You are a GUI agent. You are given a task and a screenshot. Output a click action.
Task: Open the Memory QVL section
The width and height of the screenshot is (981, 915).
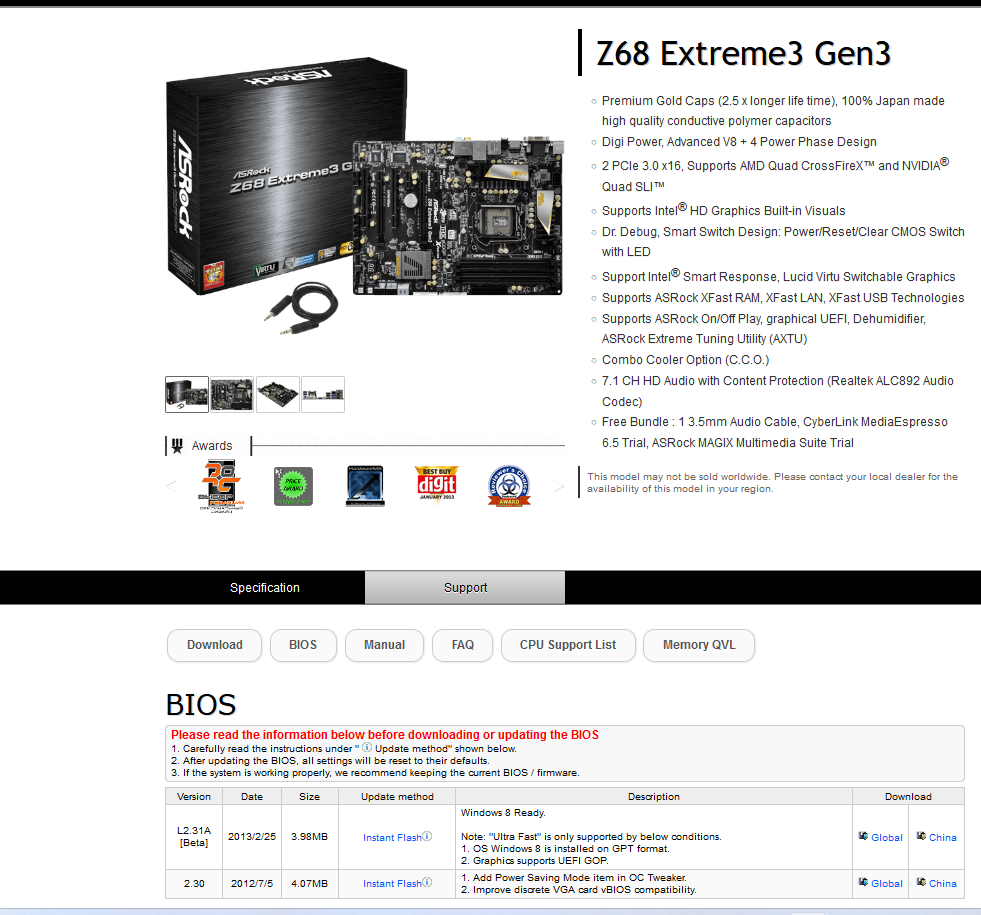[x=699, y=645]
